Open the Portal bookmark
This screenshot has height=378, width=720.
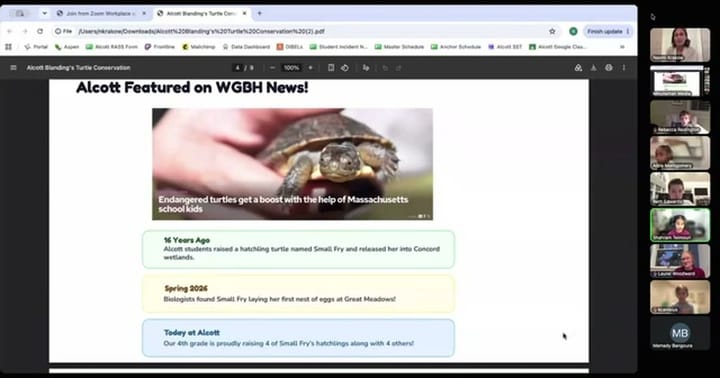coord(36,47)
